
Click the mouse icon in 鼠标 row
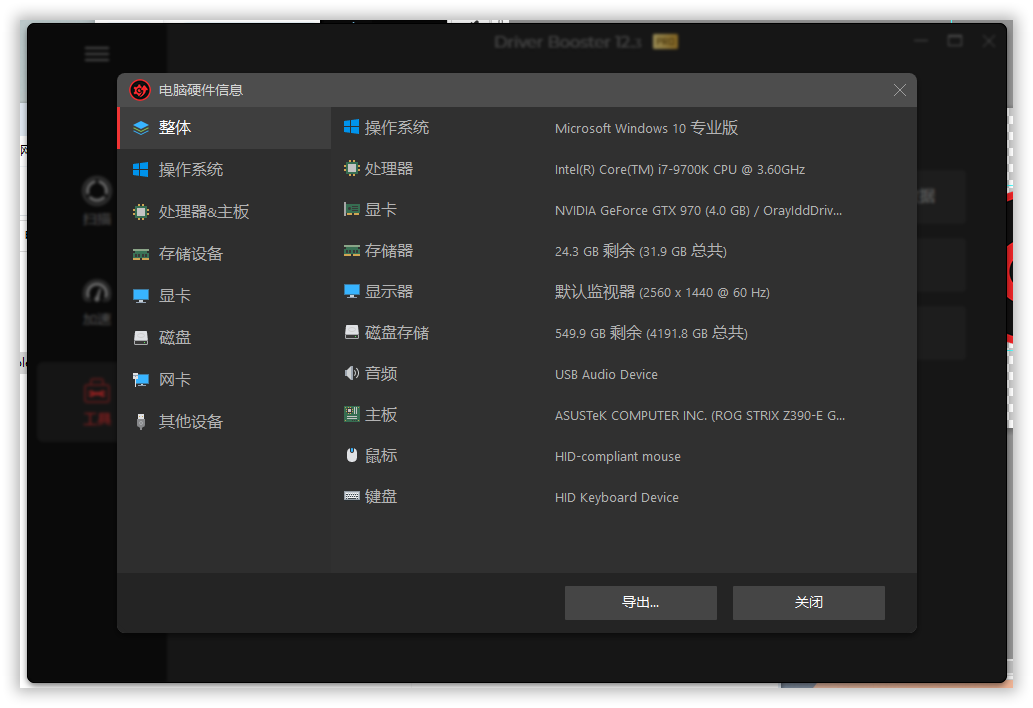(x=352, y=455)
